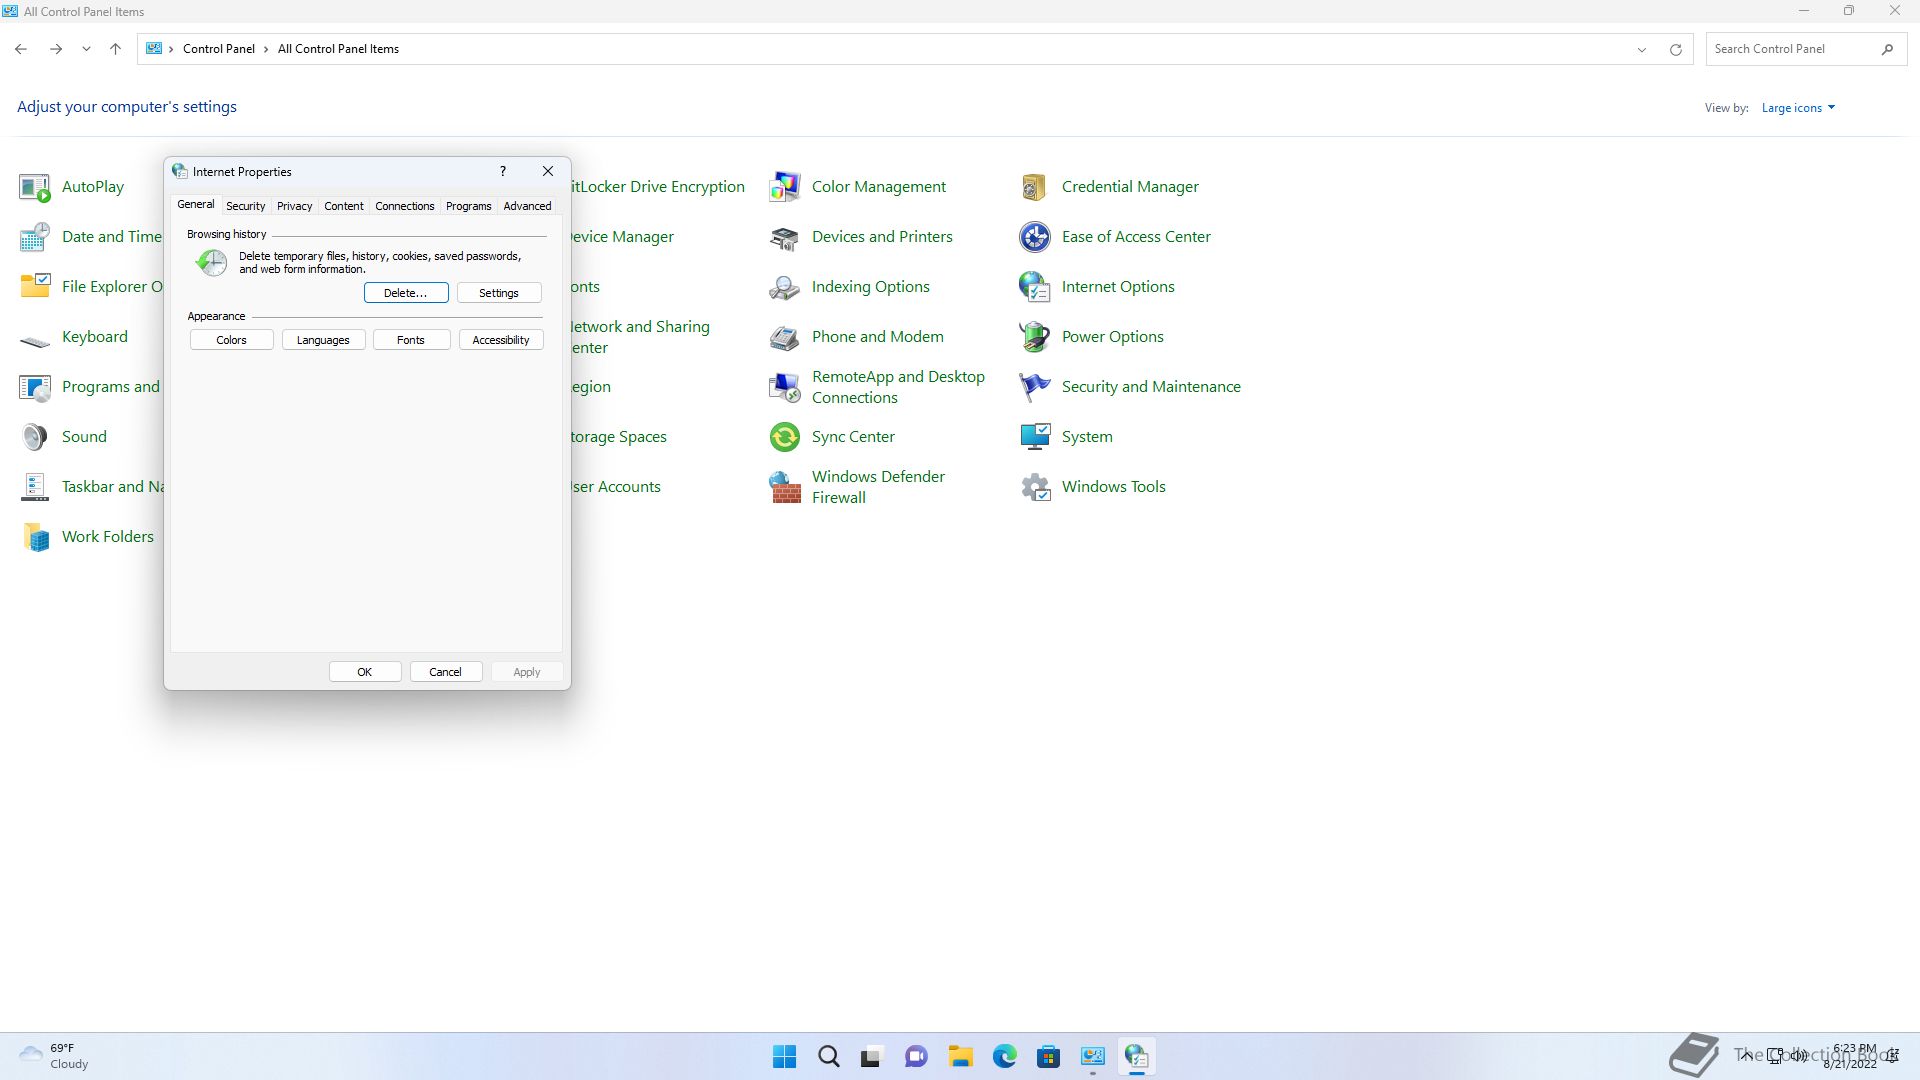Click the Control Panel breadcrumb segment
Screen dimensions: 1920x1080
pos(219,49)
